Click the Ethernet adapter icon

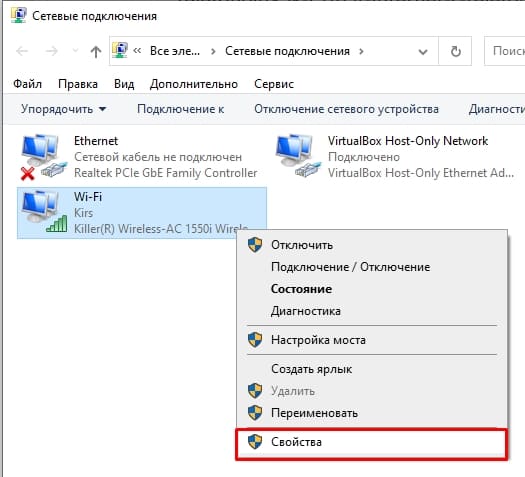click(x=44, y=157)
